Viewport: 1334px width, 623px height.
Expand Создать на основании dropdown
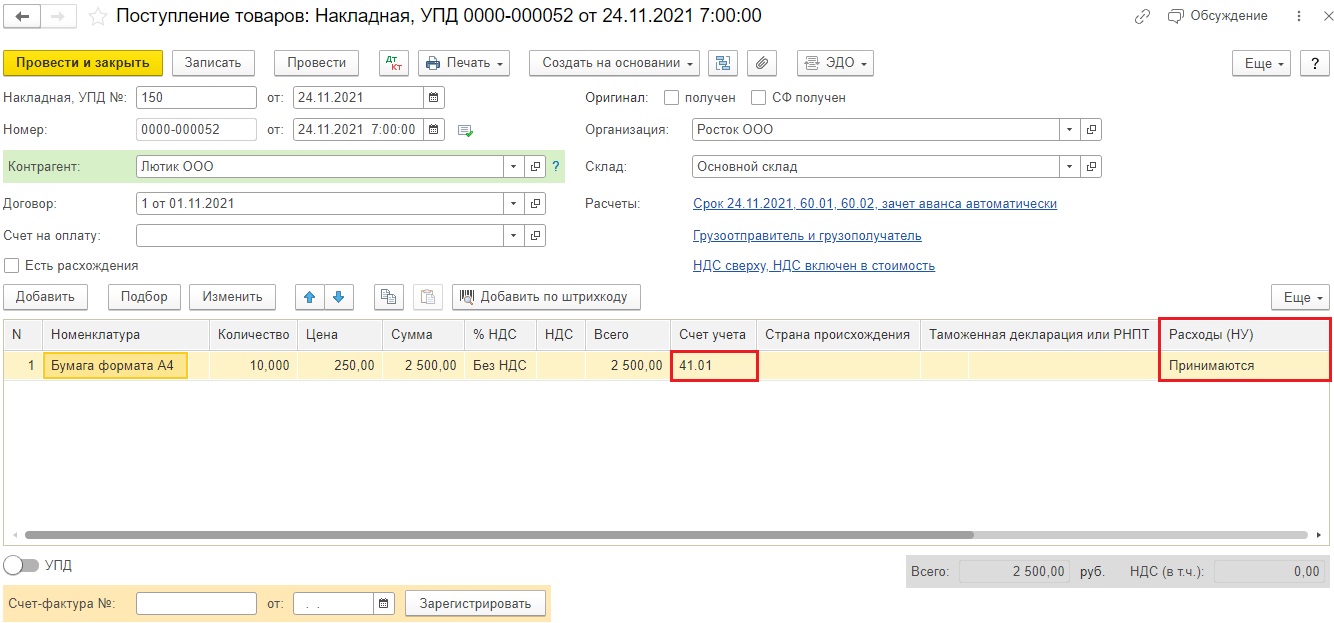click(614, 63)
